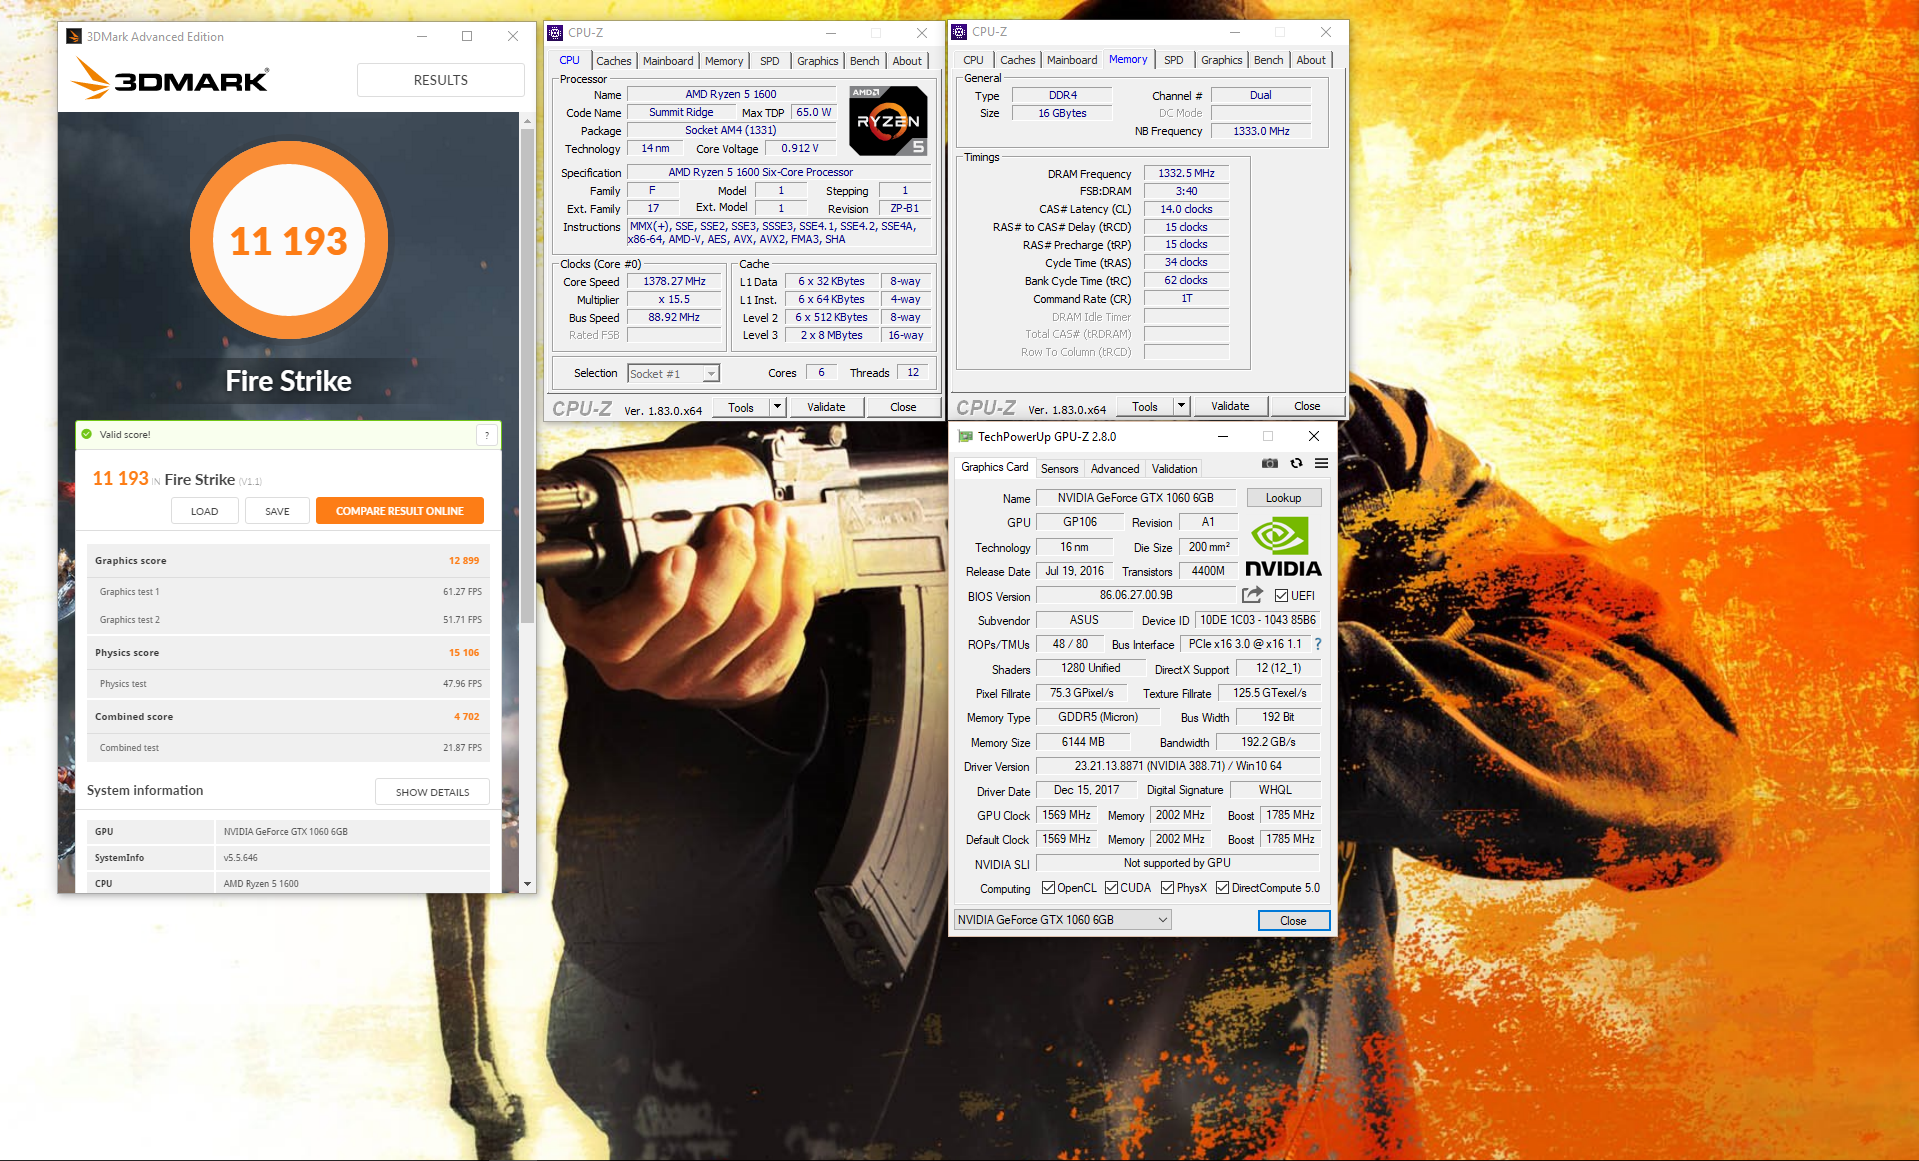
Task: Open the Bench tab in the CPU-tab CPU-Z window
Action: [865, 61]
